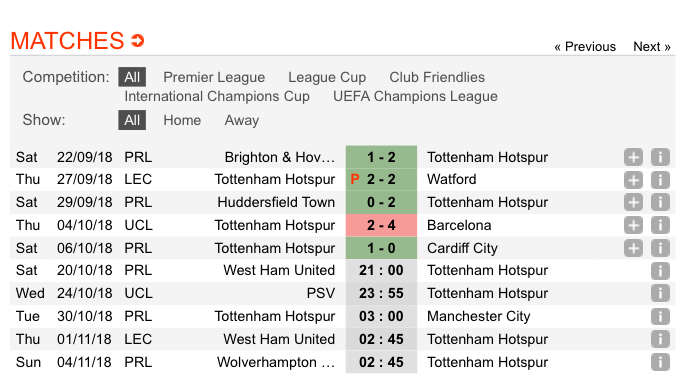683x379 pixels.
Task: Go to Previous matches page
Action: coord(585,47)
